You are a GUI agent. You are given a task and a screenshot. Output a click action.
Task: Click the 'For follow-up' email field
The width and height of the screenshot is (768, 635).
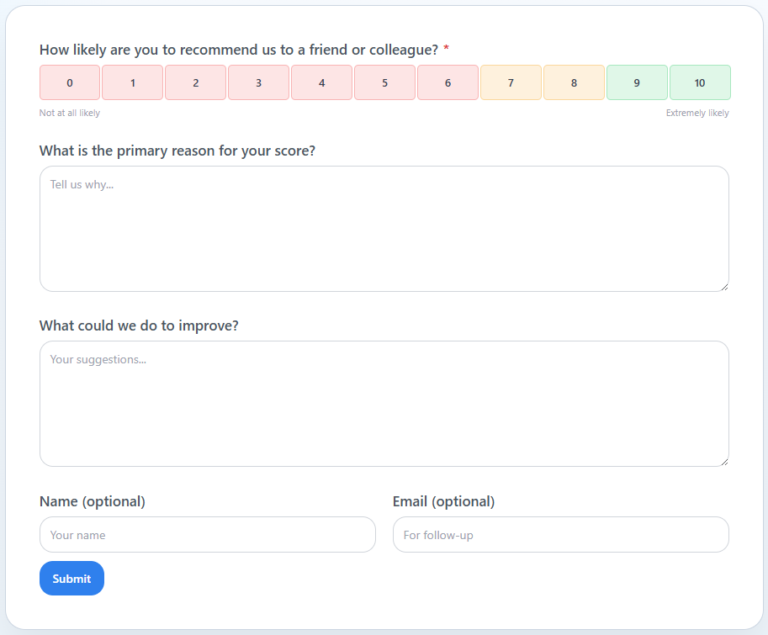coord(561,535)
